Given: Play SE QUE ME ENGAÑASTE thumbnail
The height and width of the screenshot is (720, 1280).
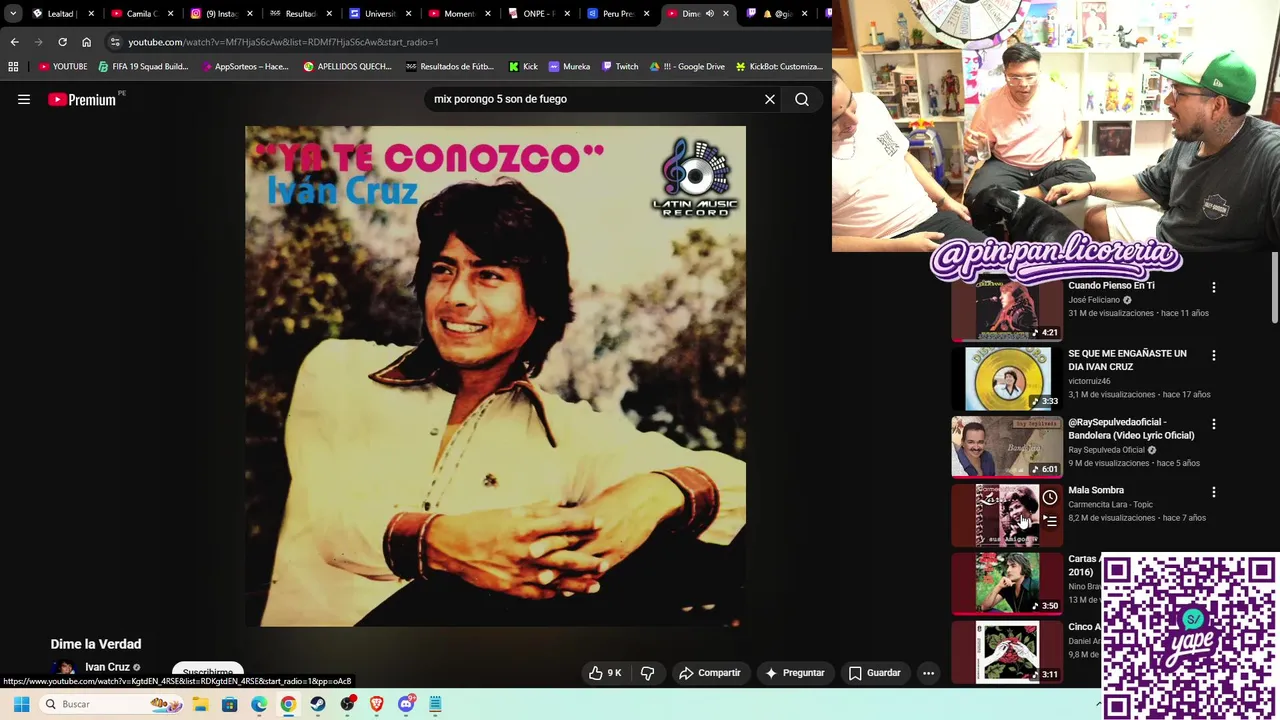Looking at the screenshot, I should pos(1007,378).
